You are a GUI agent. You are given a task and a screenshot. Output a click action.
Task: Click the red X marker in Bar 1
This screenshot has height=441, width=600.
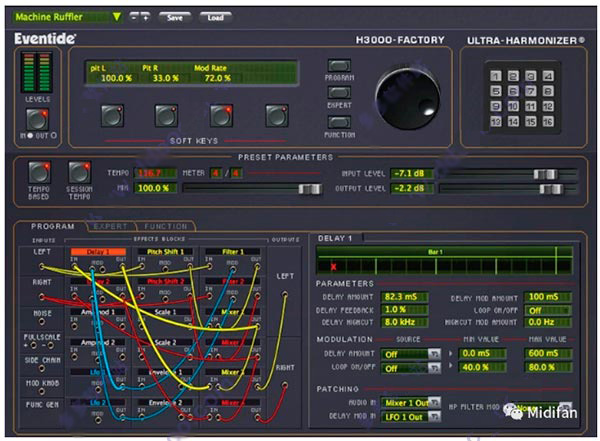333,267
